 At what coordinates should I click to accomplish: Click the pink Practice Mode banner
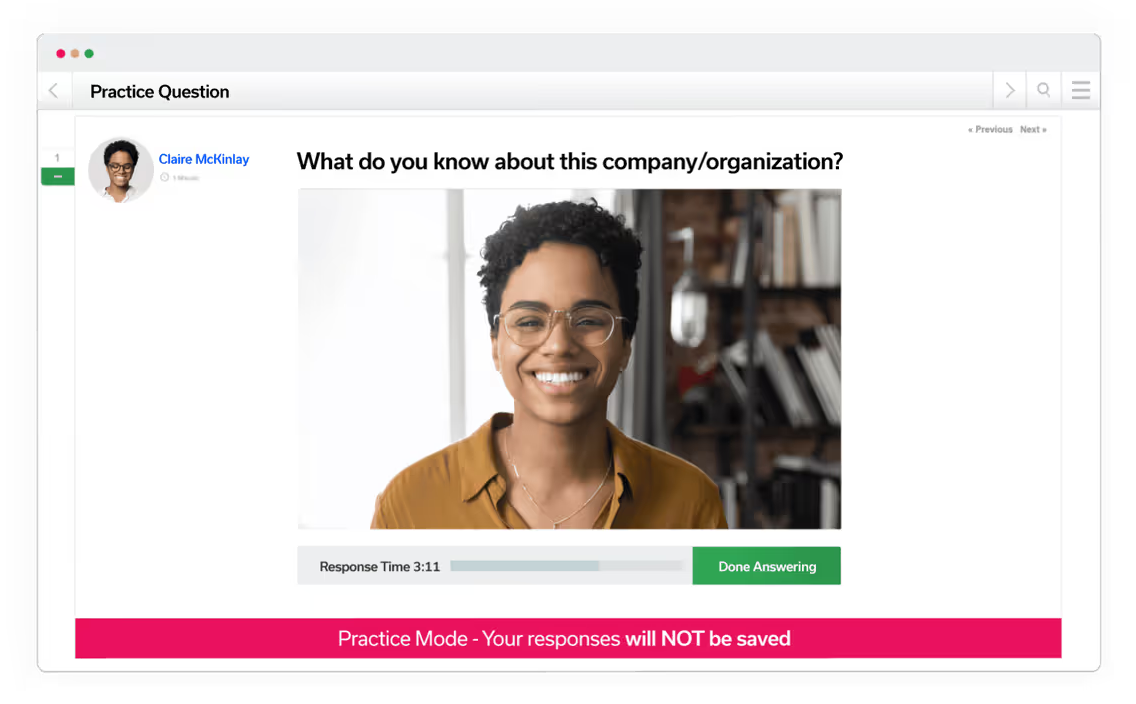tap(568, 638)
